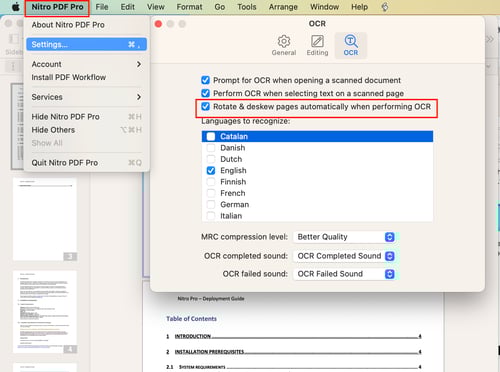Image resolution: width=500 pixels, height=372 pixels.
Task: Open OCR failed sound dropdown
Action: (345, 274)
